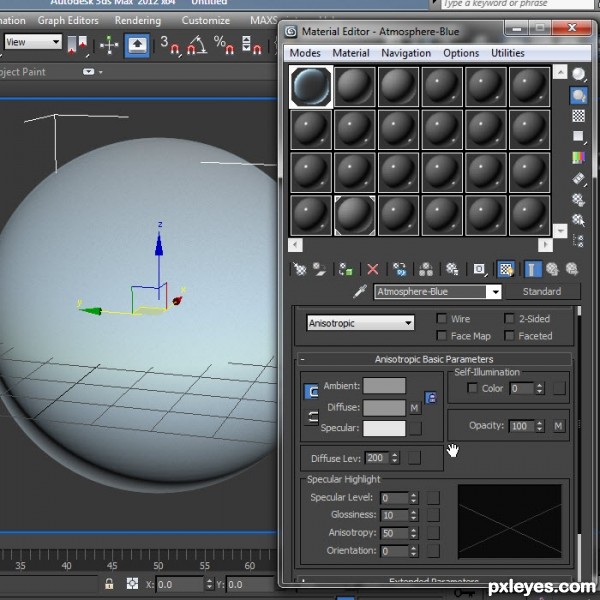The width and height of the screenshot is (600, 600).
Task: Toggle checkered Background icon
Action: [578, 116]
